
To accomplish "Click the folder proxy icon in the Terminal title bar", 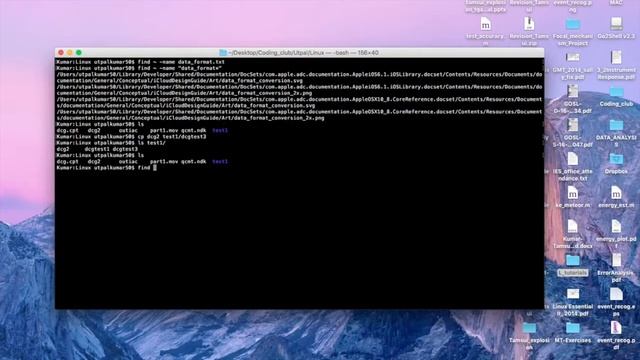I will (223, 53).
